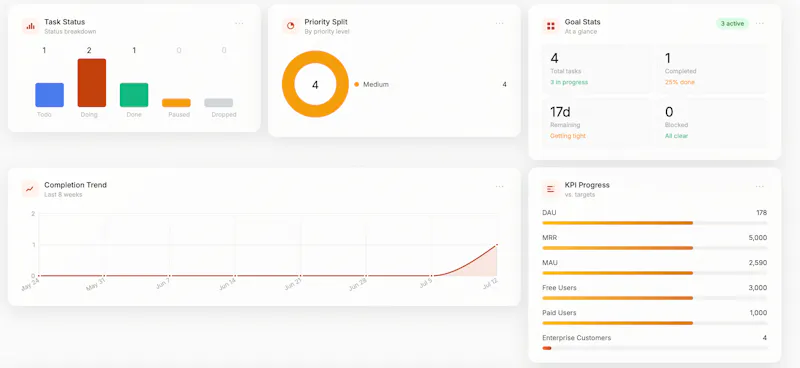
Task: Open the Goal Stats card options menu
Action: [760, 23]
